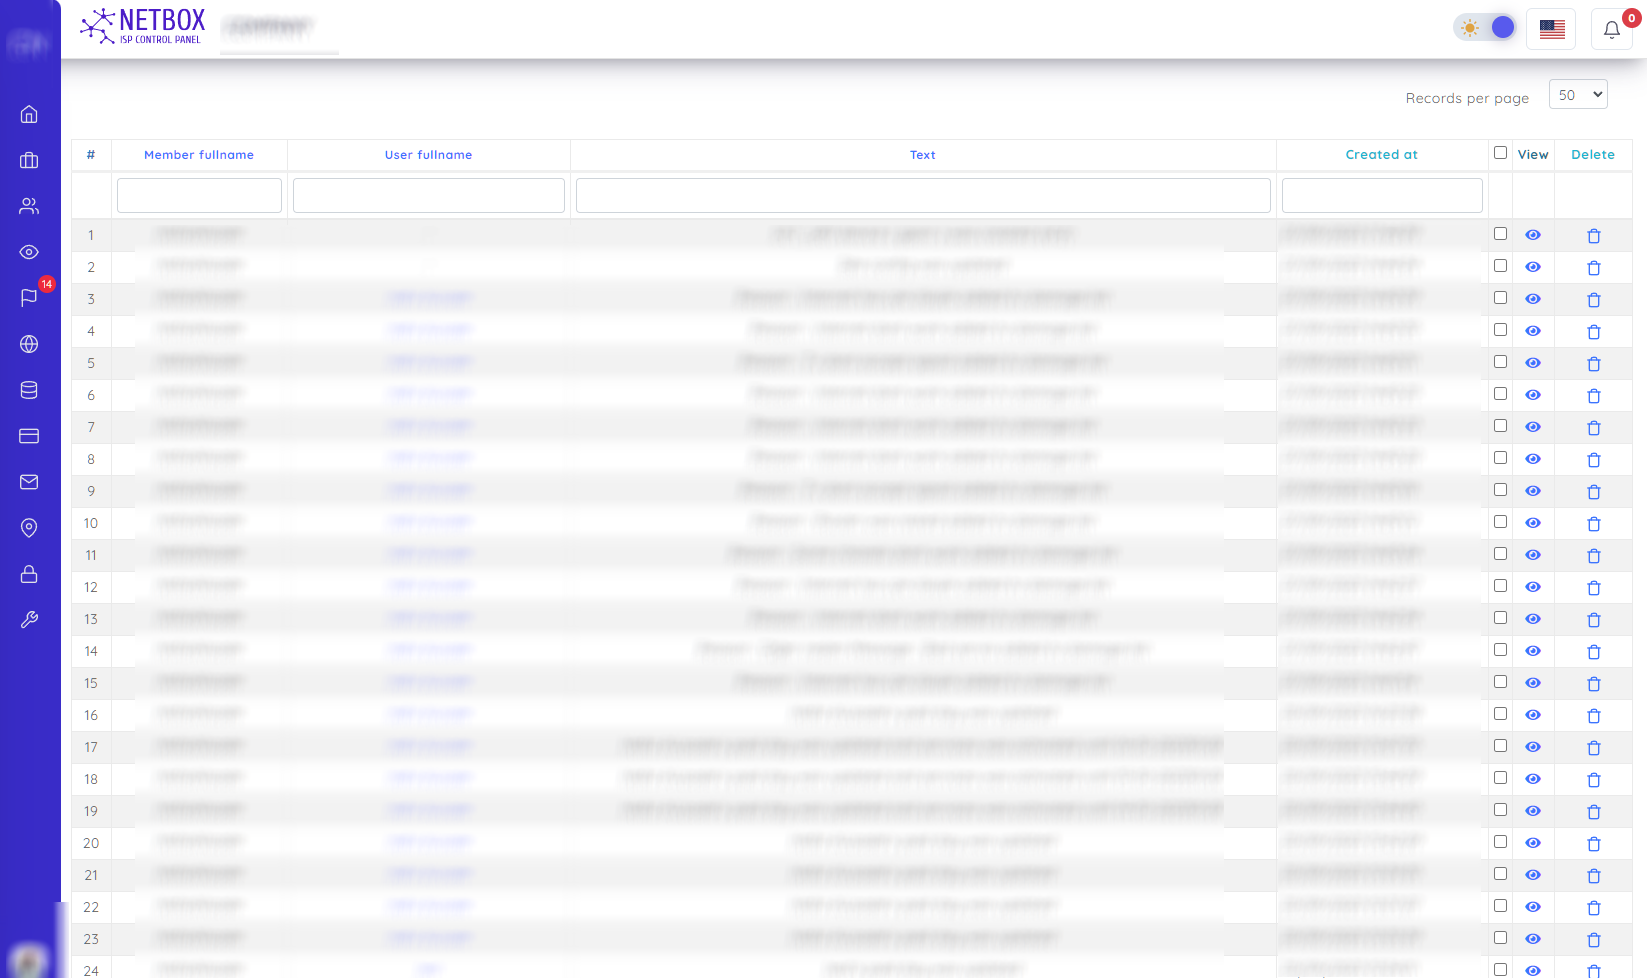
Task: Sort by Created at column header
Action: click(x=1381, y=155)
